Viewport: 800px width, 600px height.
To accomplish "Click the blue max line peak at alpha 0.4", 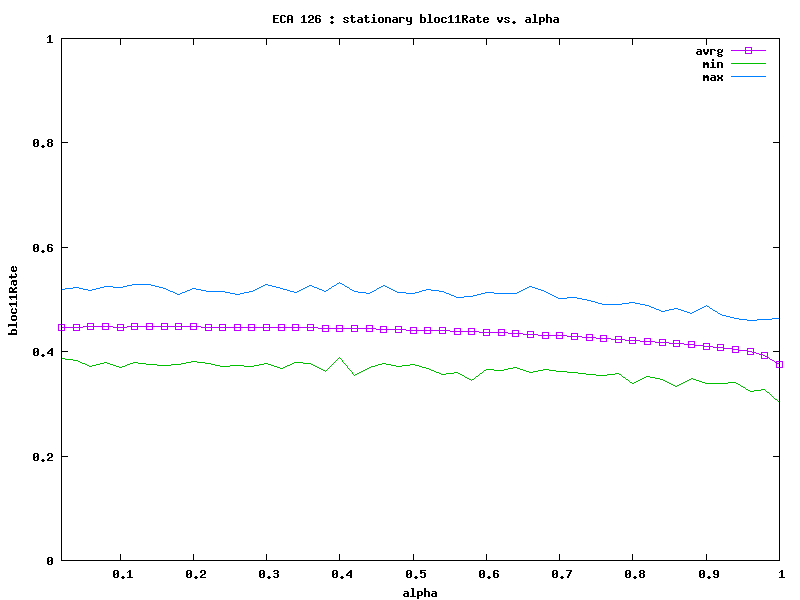I will (340, 283).
